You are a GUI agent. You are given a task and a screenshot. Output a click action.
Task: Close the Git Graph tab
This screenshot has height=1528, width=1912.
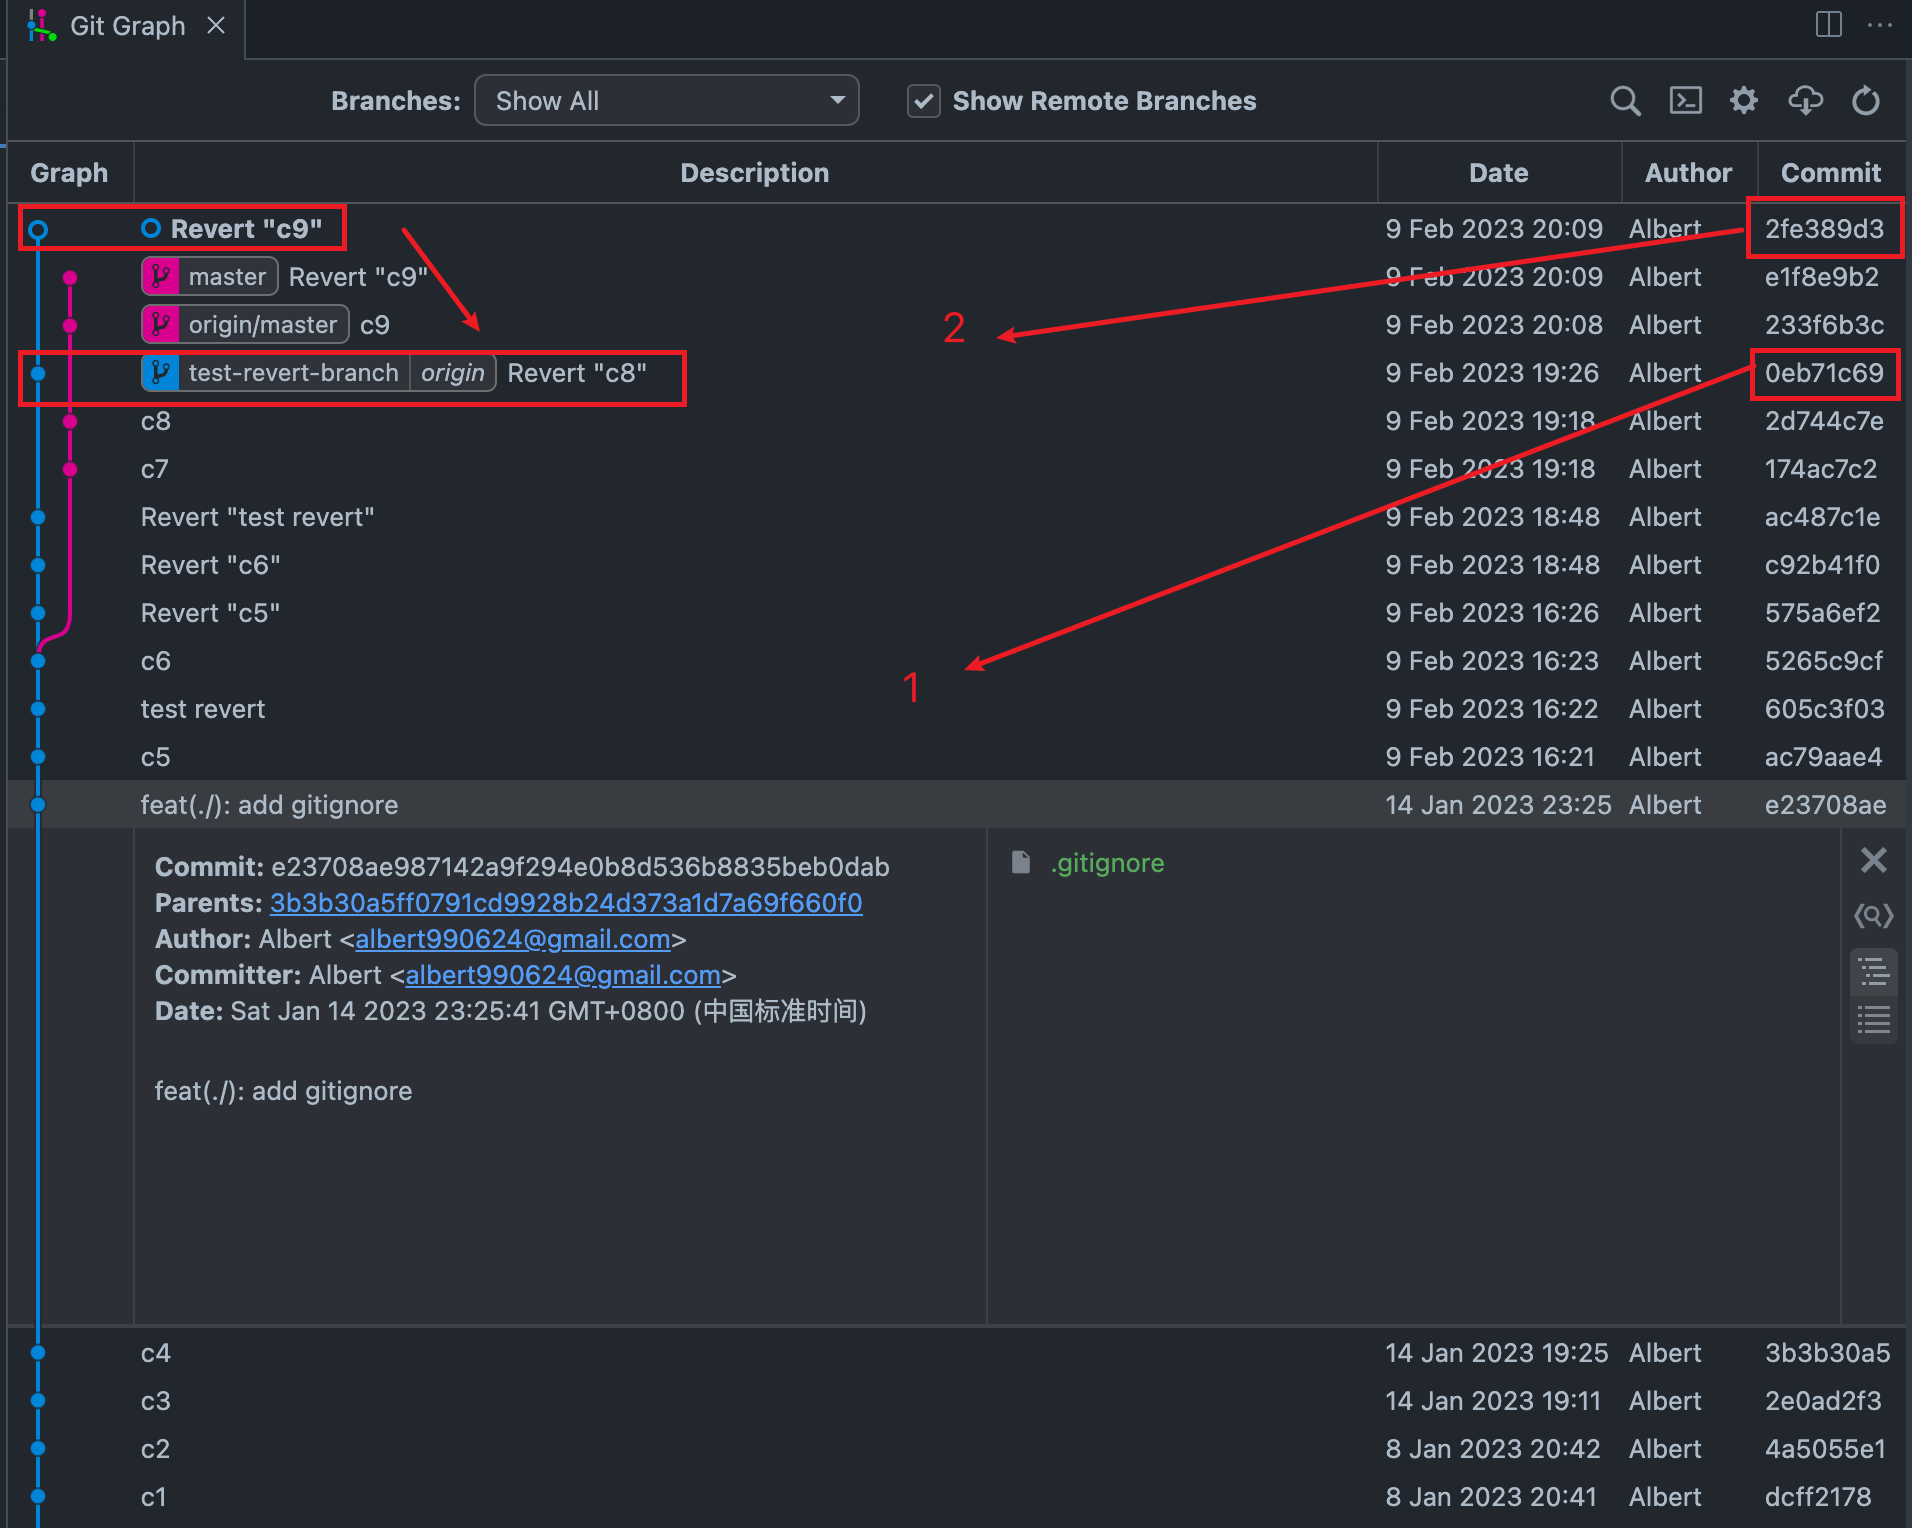click(x=216, y=25)
